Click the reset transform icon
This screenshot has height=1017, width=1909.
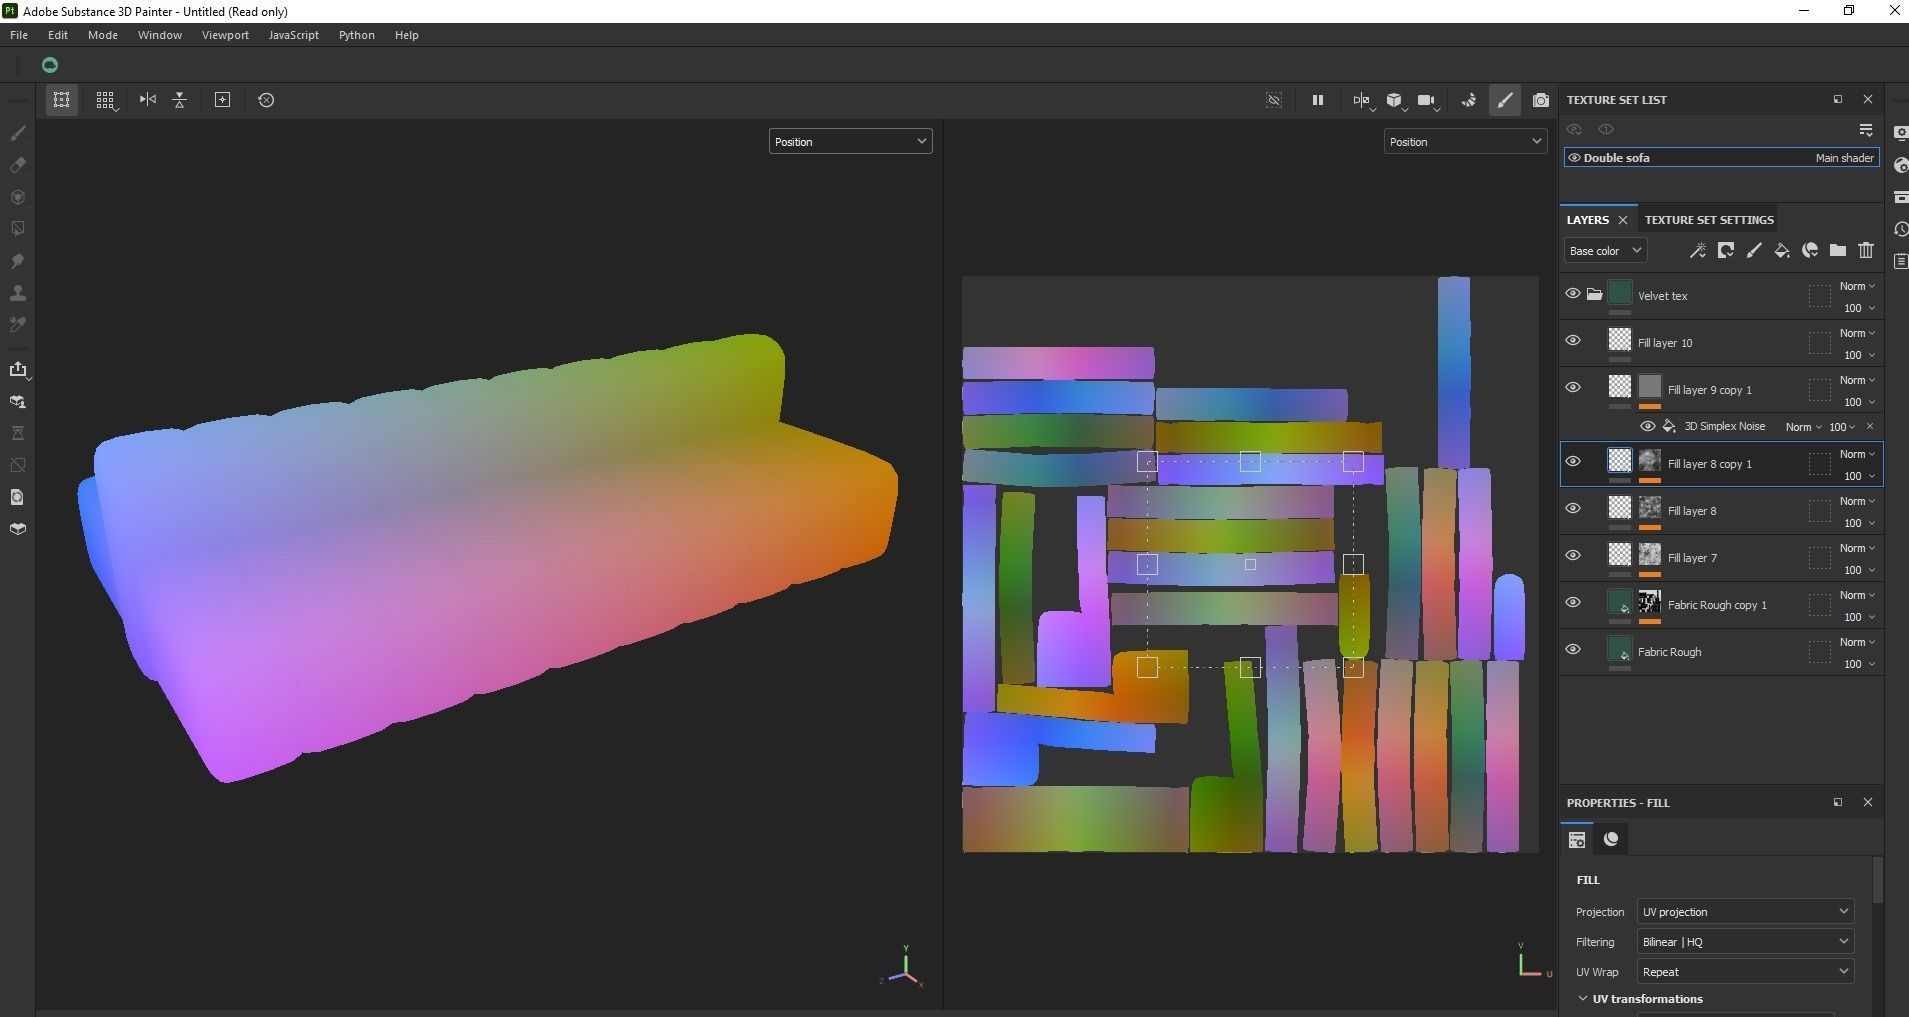tap(266, 100)
